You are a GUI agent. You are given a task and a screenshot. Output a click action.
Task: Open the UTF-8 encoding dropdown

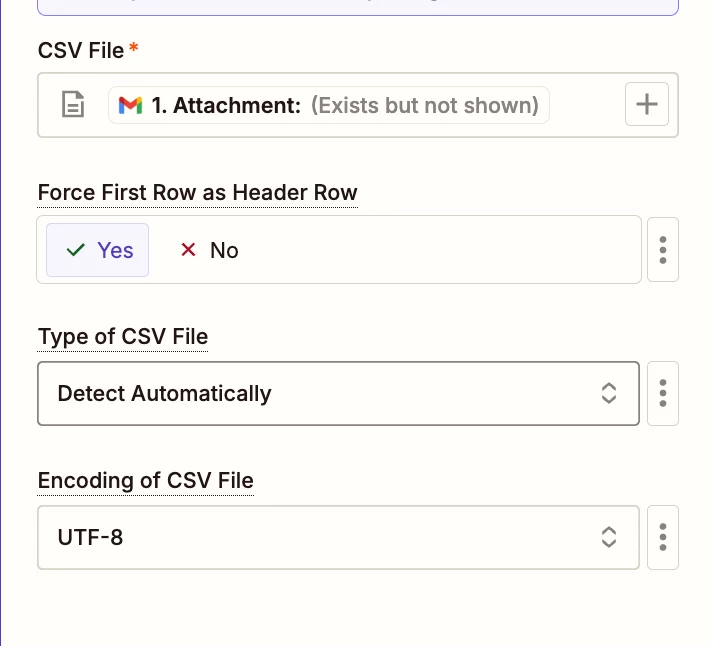click(338, 537)
